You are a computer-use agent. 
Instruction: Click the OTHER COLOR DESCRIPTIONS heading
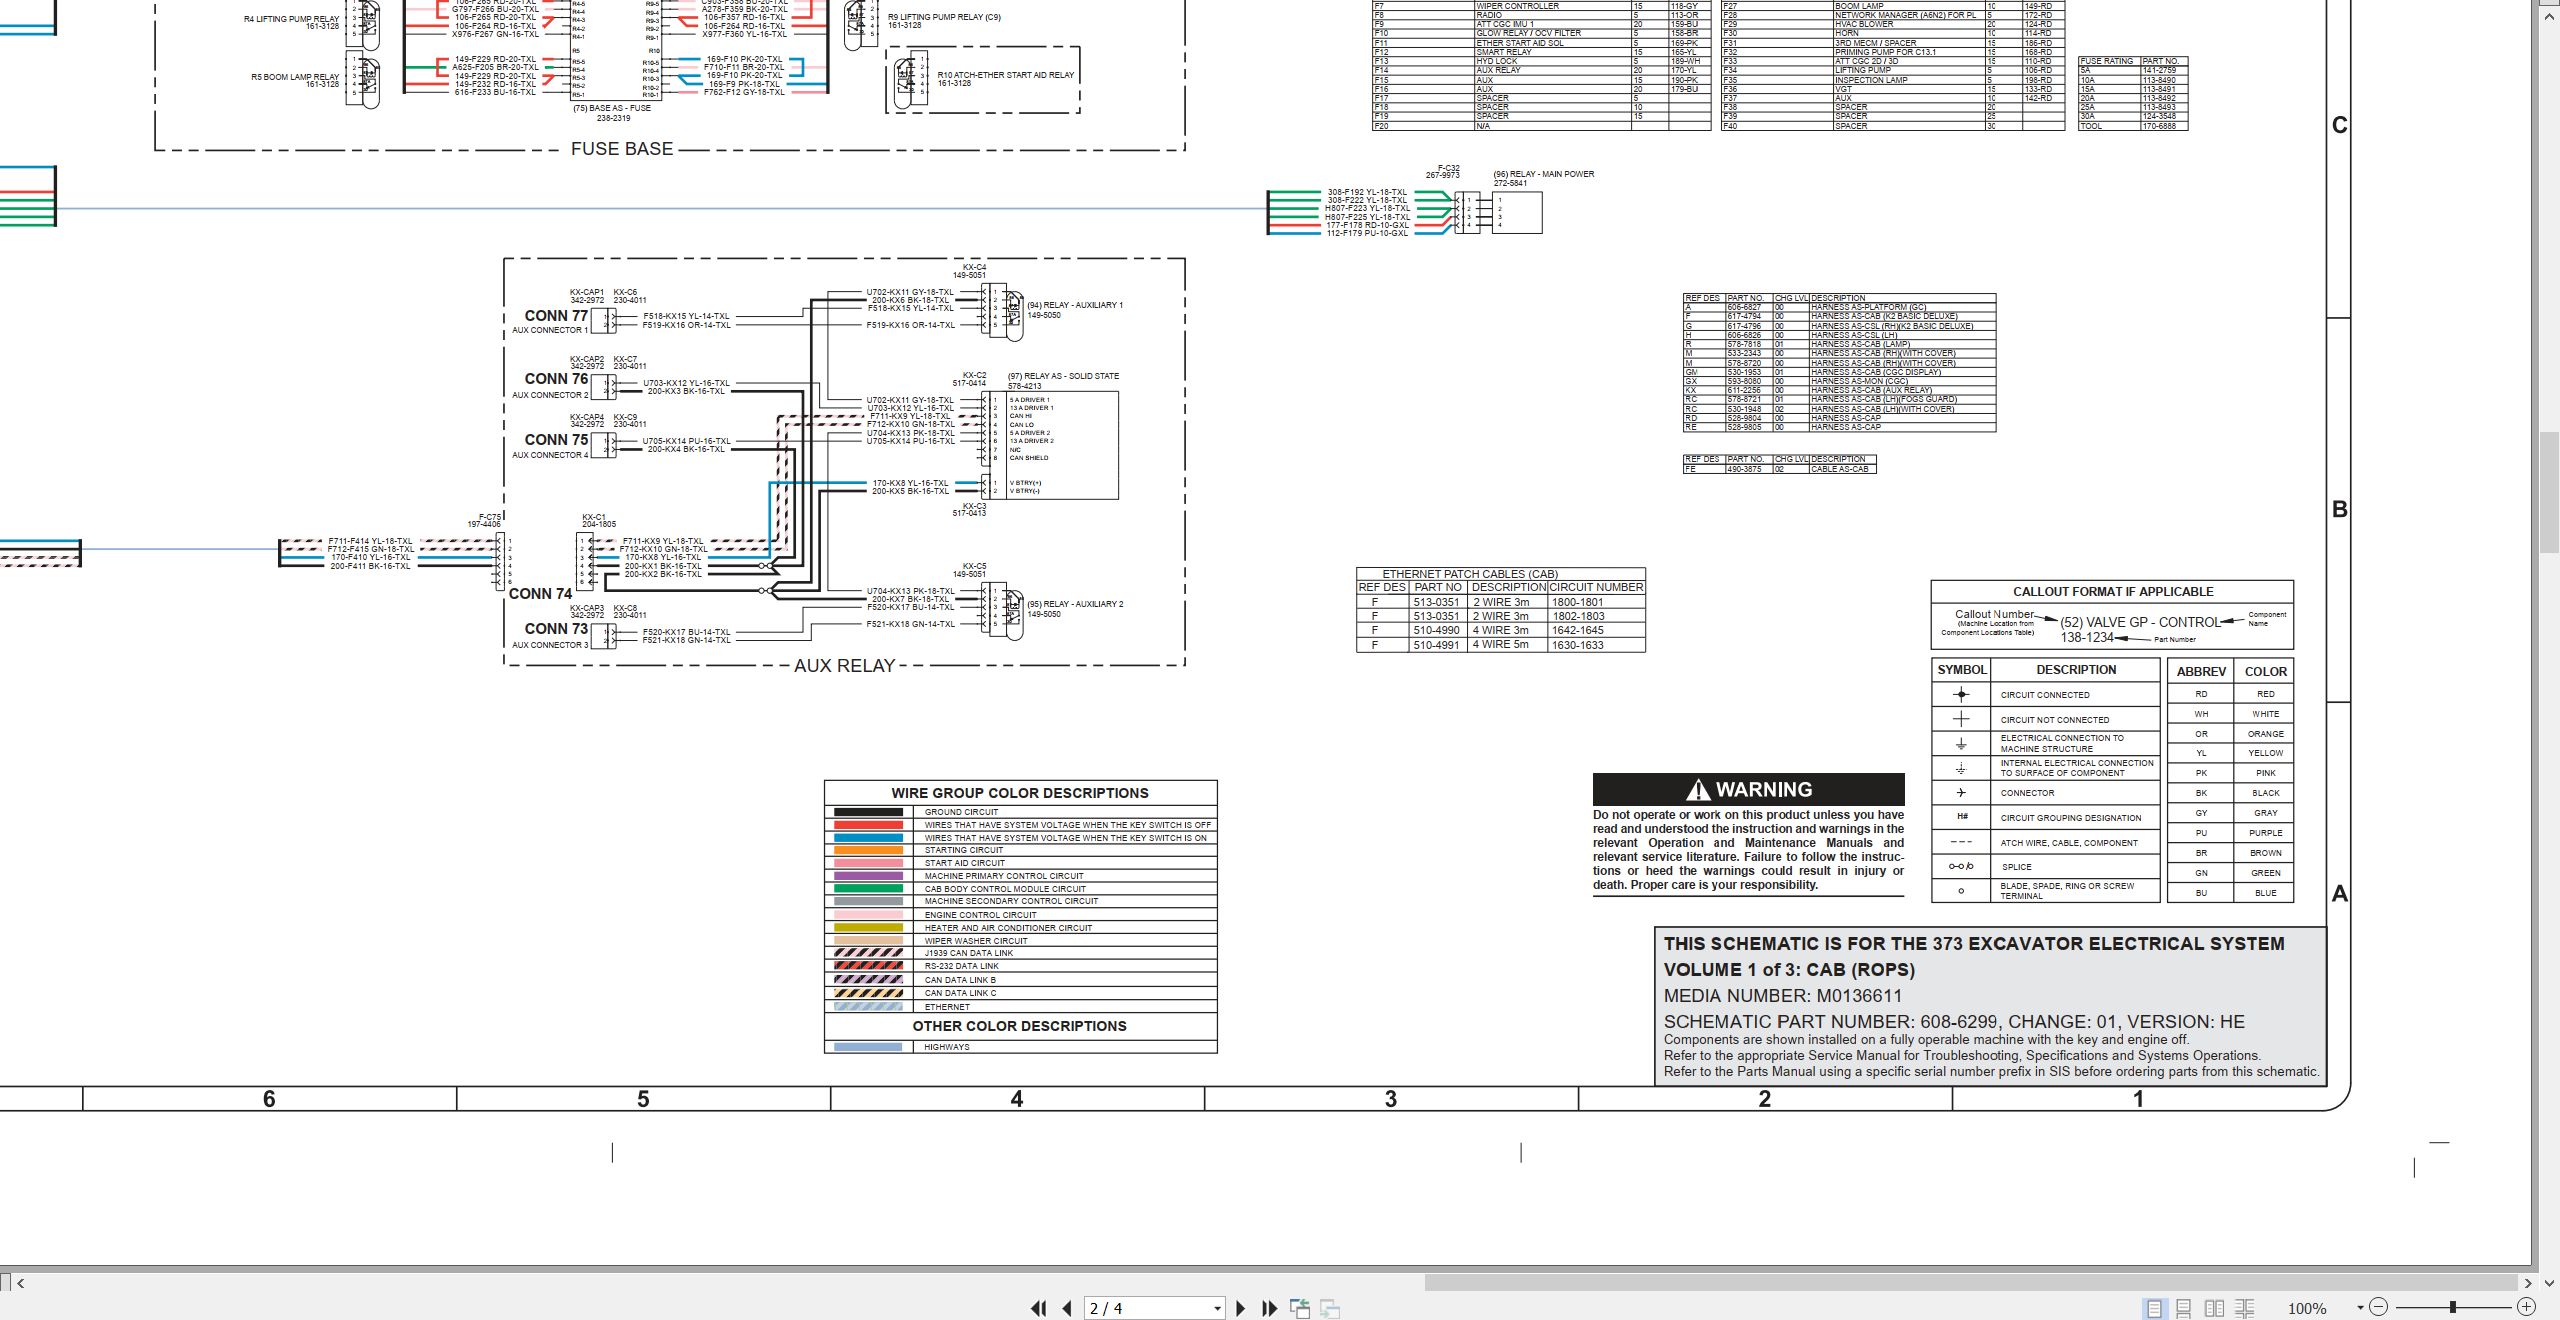point(1019,1026)
